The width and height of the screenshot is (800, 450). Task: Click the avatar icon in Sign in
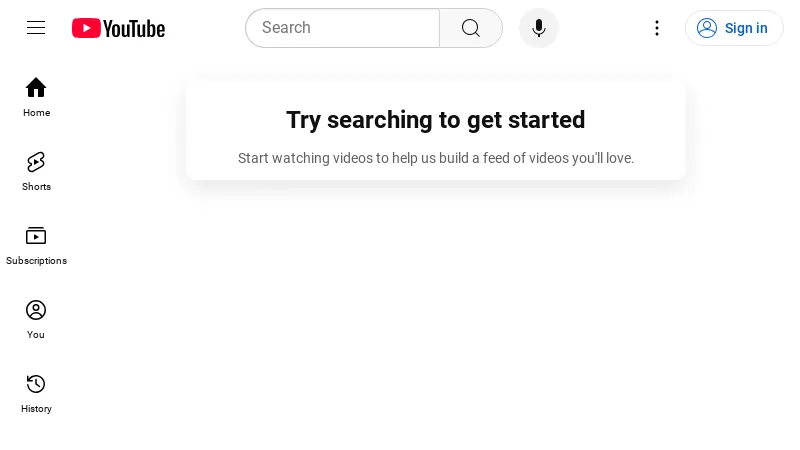click(707, 28)
